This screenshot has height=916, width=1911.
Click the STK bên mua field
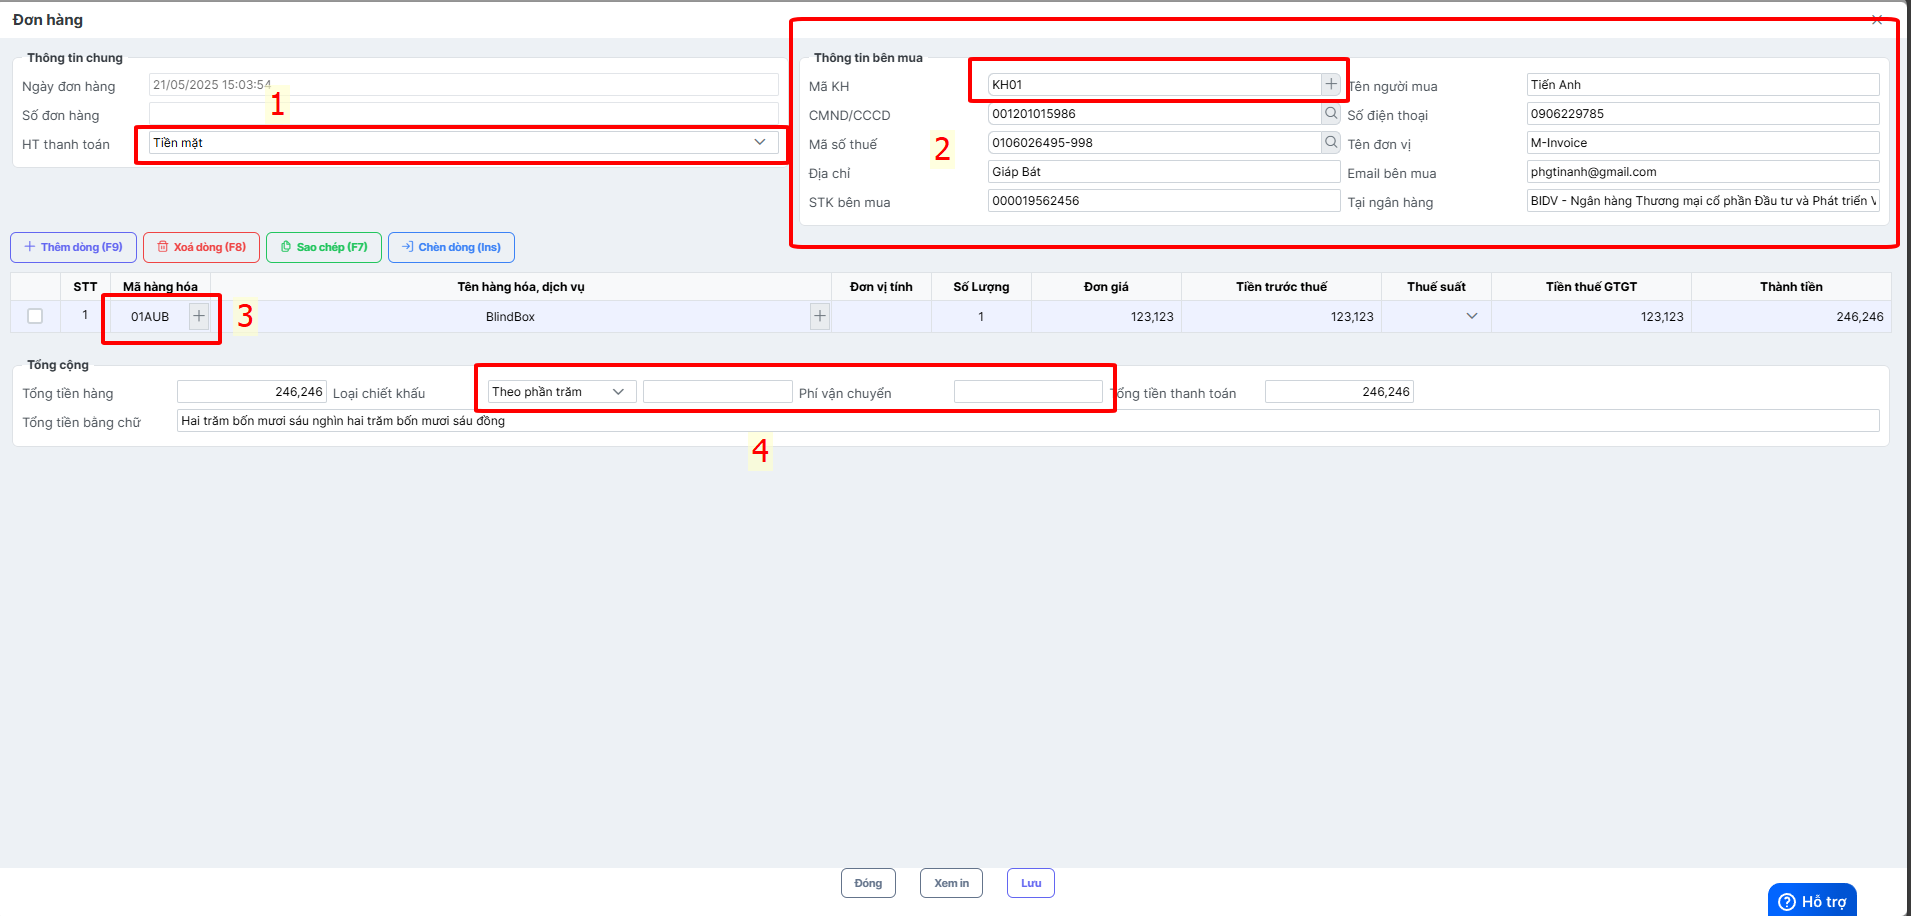tap(1164, 201)
